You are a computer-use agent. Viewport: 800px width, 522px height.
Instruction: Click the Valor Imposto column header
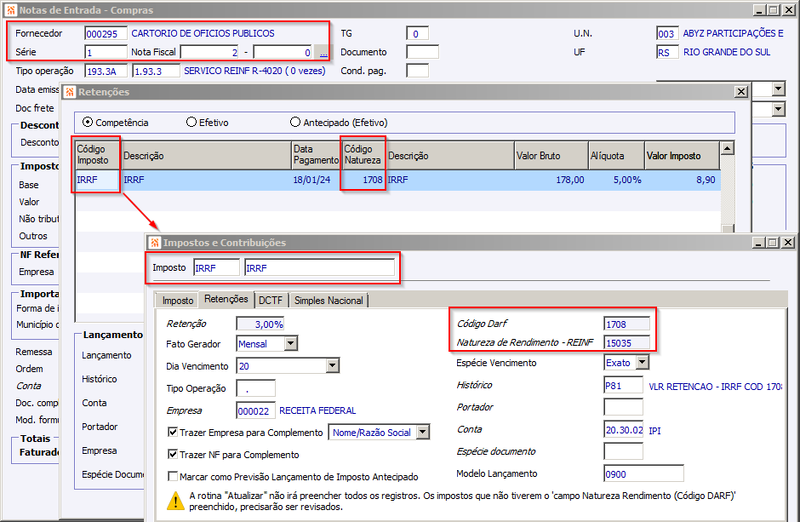pyautogui.click(x=682, y=156)
